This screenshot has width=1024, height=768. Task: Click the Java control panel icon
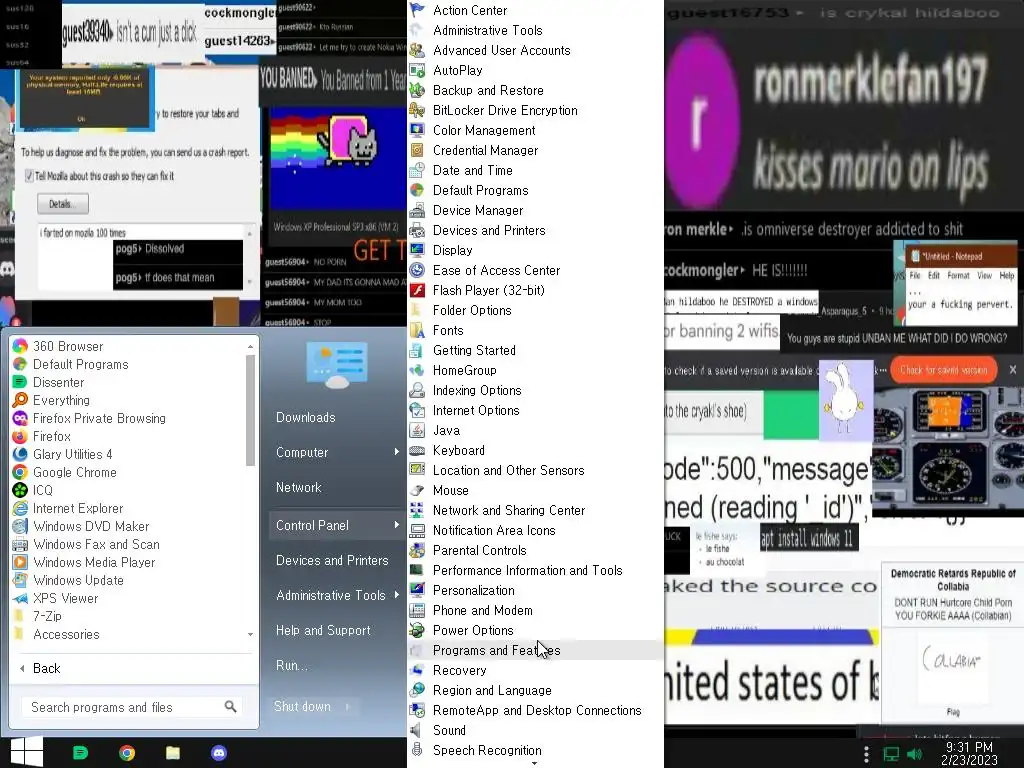pyautogui.click(x=417, y=430)
